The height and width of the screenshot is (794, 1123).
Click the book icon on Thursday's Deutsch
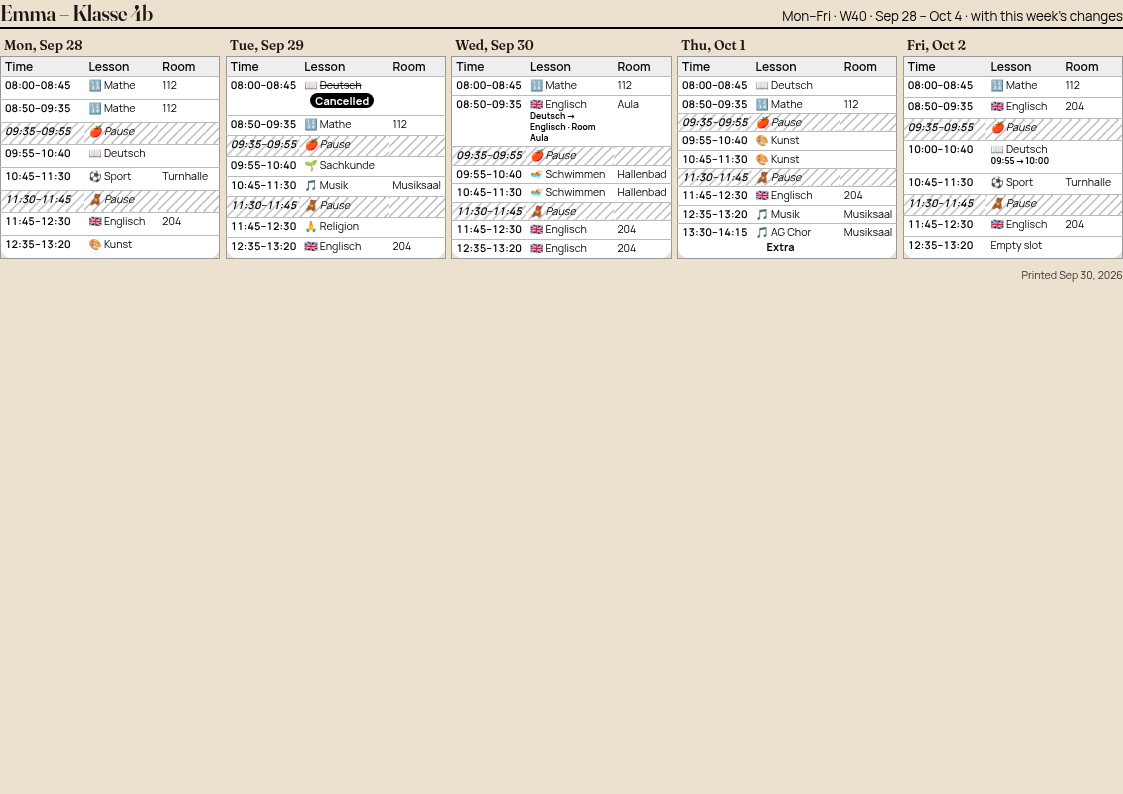[762, 85]
